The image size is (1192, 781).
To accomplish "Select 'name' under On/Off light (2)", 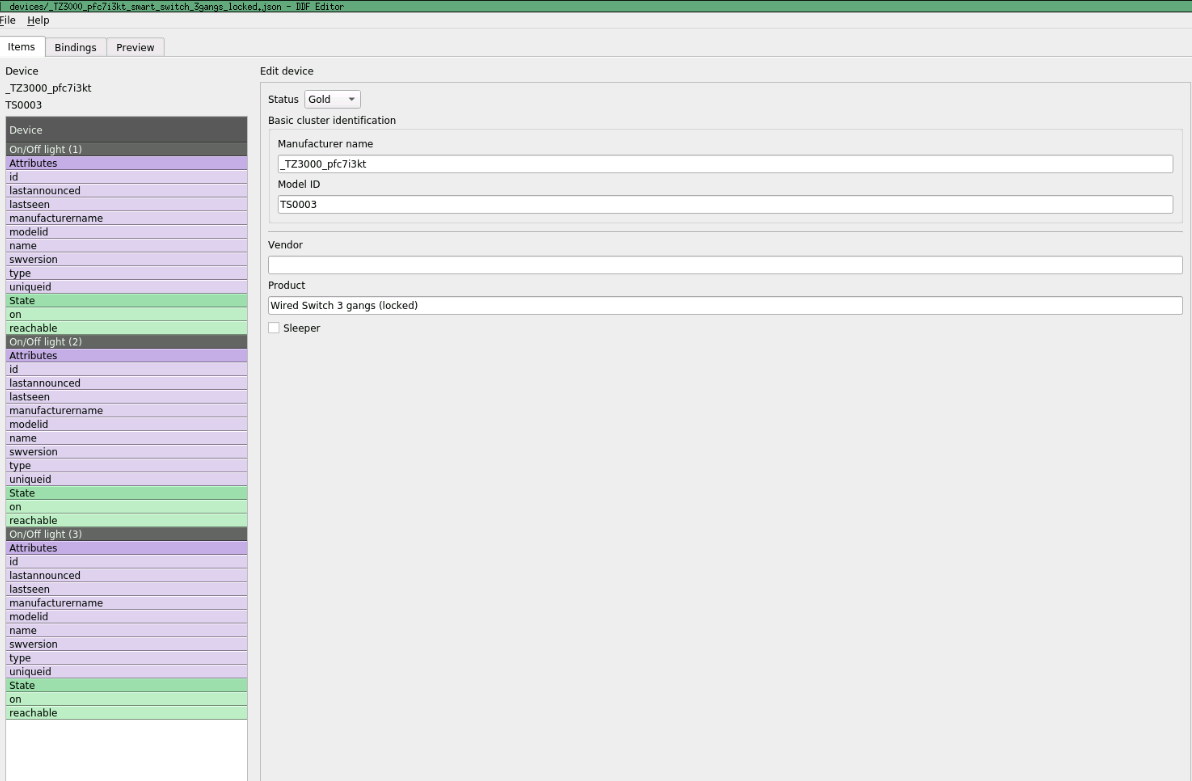I will tap(126, 438).
